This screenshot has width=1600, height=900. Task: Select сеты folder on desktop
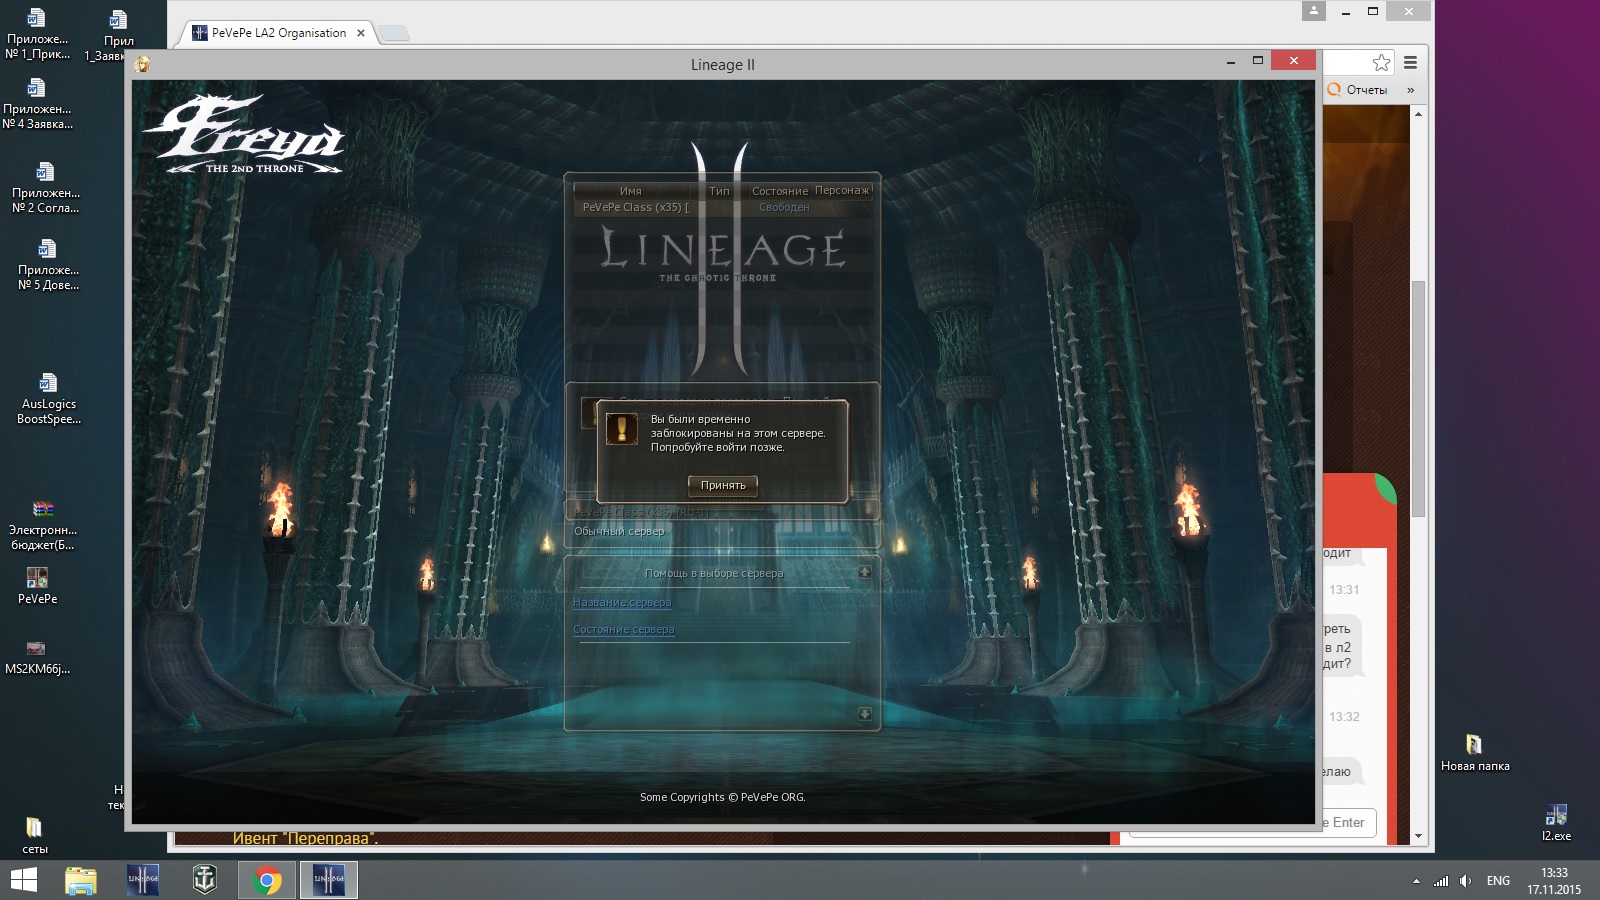click(x=34, y=836)
